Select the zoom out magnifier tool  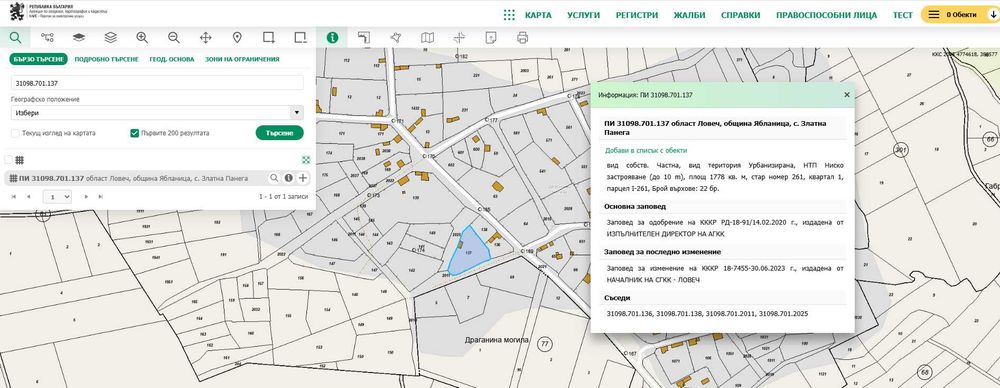(173, 38)
